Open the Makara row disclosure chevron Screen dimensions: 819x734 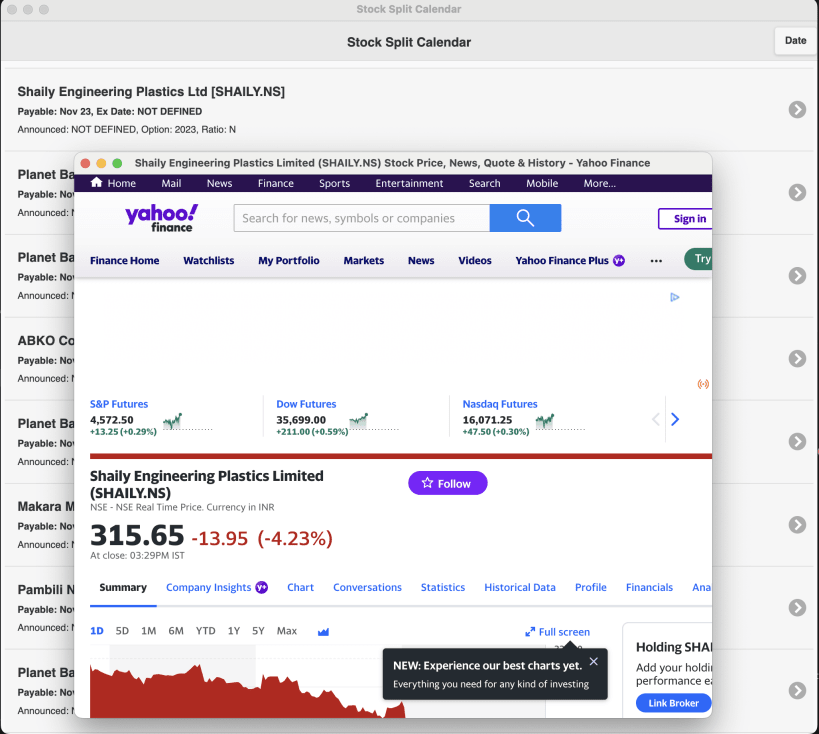[x=797, y=525]
